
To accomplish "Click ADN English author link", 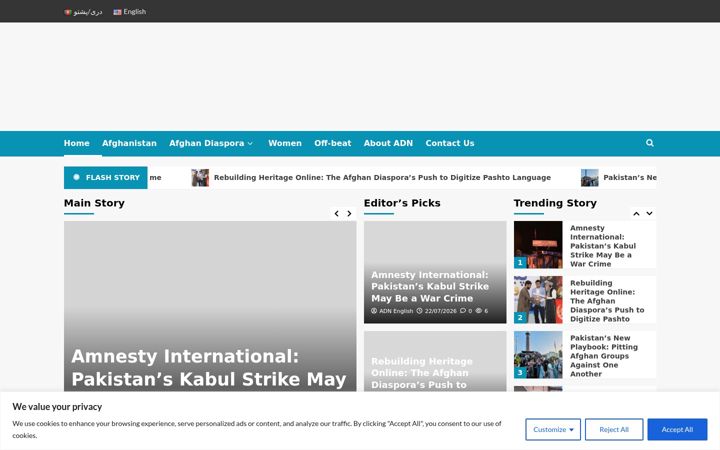I will click(x=396, y=311).
